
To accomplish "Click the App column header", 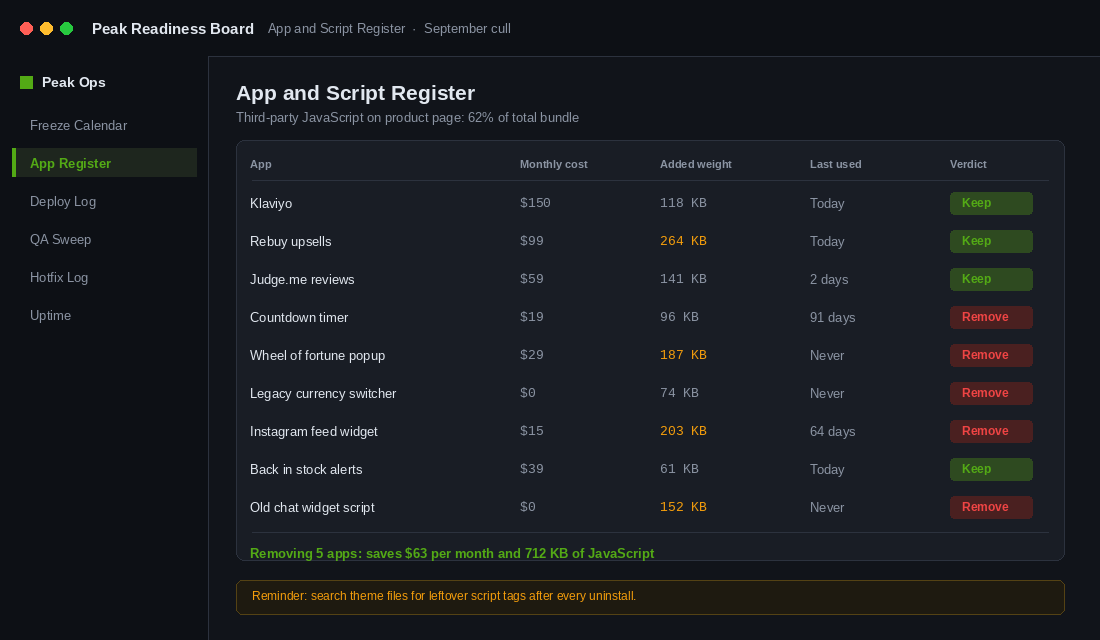I will pos(260,164).
